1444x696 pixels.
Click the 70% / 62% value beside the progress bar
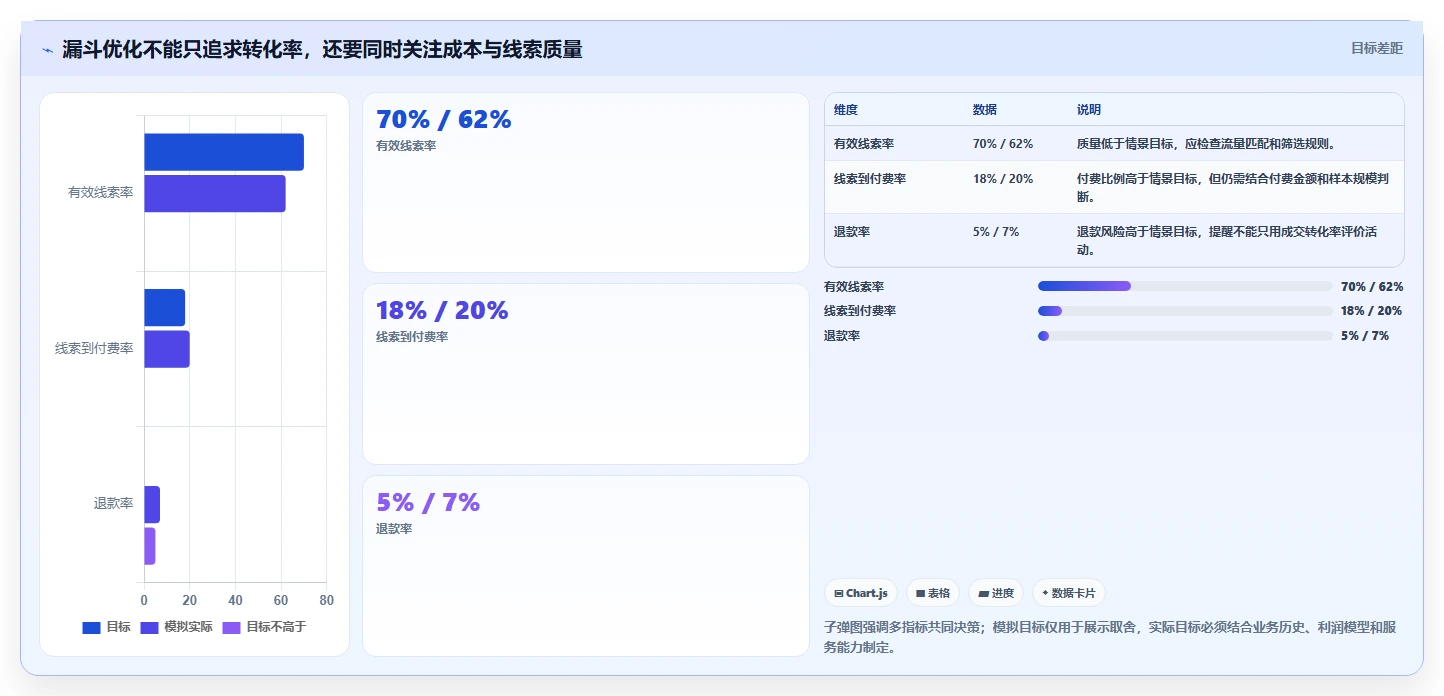[1372, 287]
